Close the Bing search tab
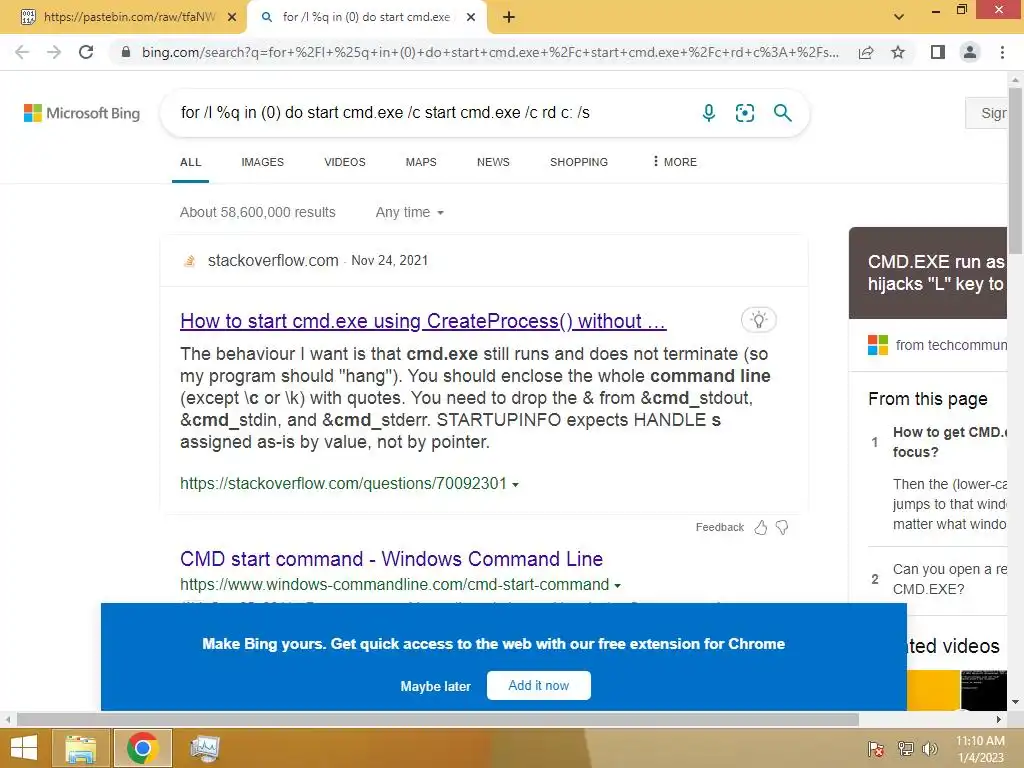 click(x=471, y=17)
